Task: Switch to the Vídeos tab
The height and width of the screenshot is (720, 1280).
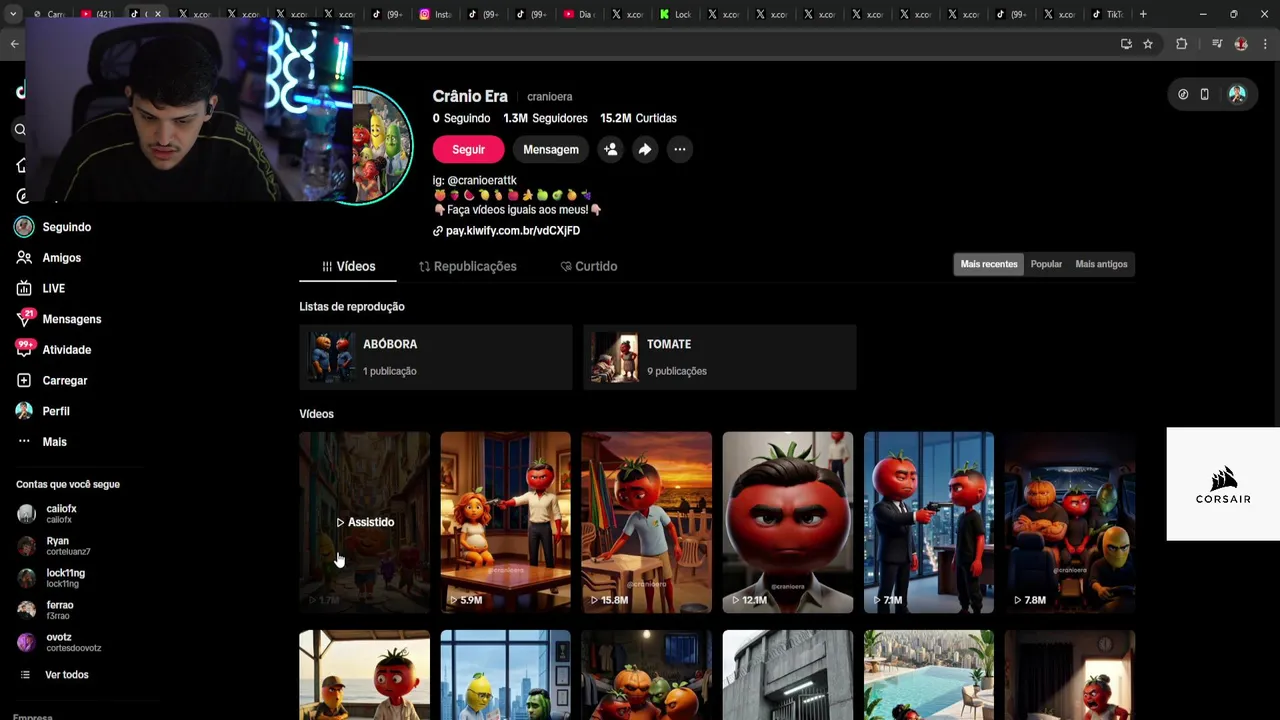Action: coord(348,266)
